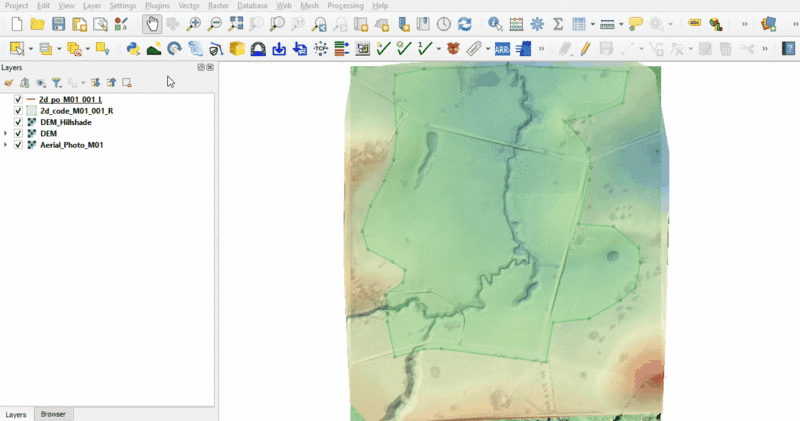Toggle visibility of 2d_code_M01_001_R layer
Image resolution: width=800 pixels, height=421 pixels.
tap(19, 111)
